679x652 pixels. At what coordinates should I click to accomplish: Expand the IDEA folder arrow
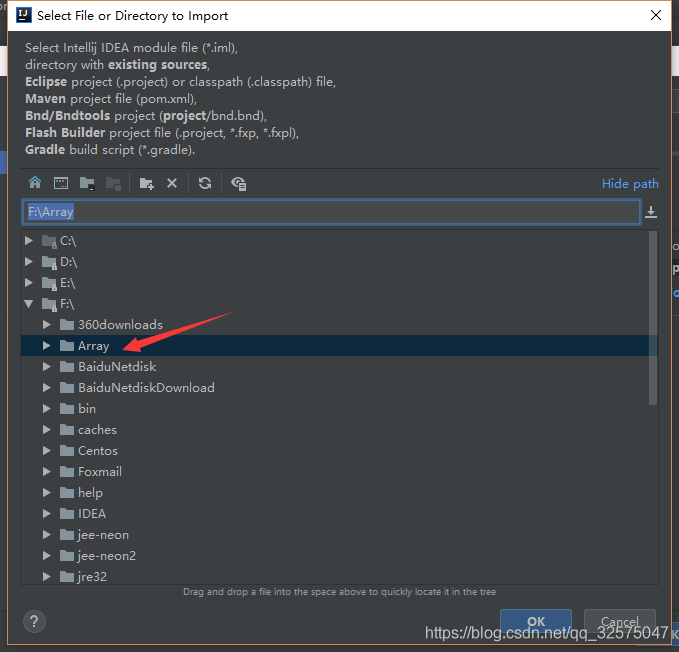(46, 513)
